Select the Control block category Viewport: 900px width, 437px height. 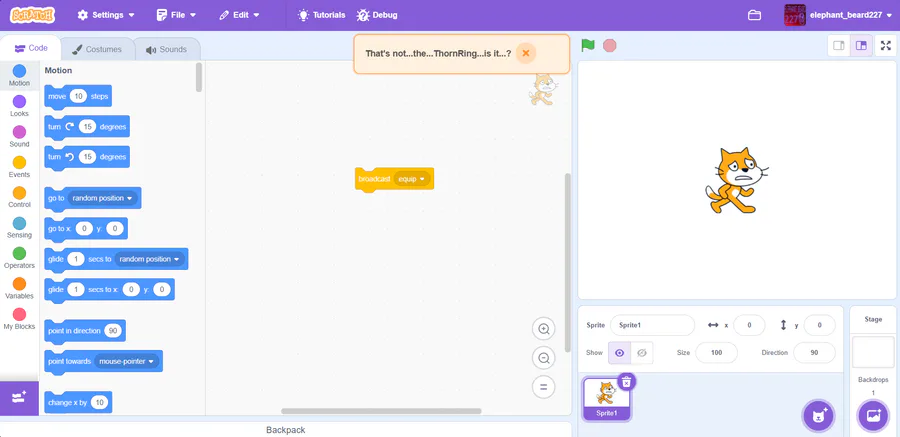[20, 197]
